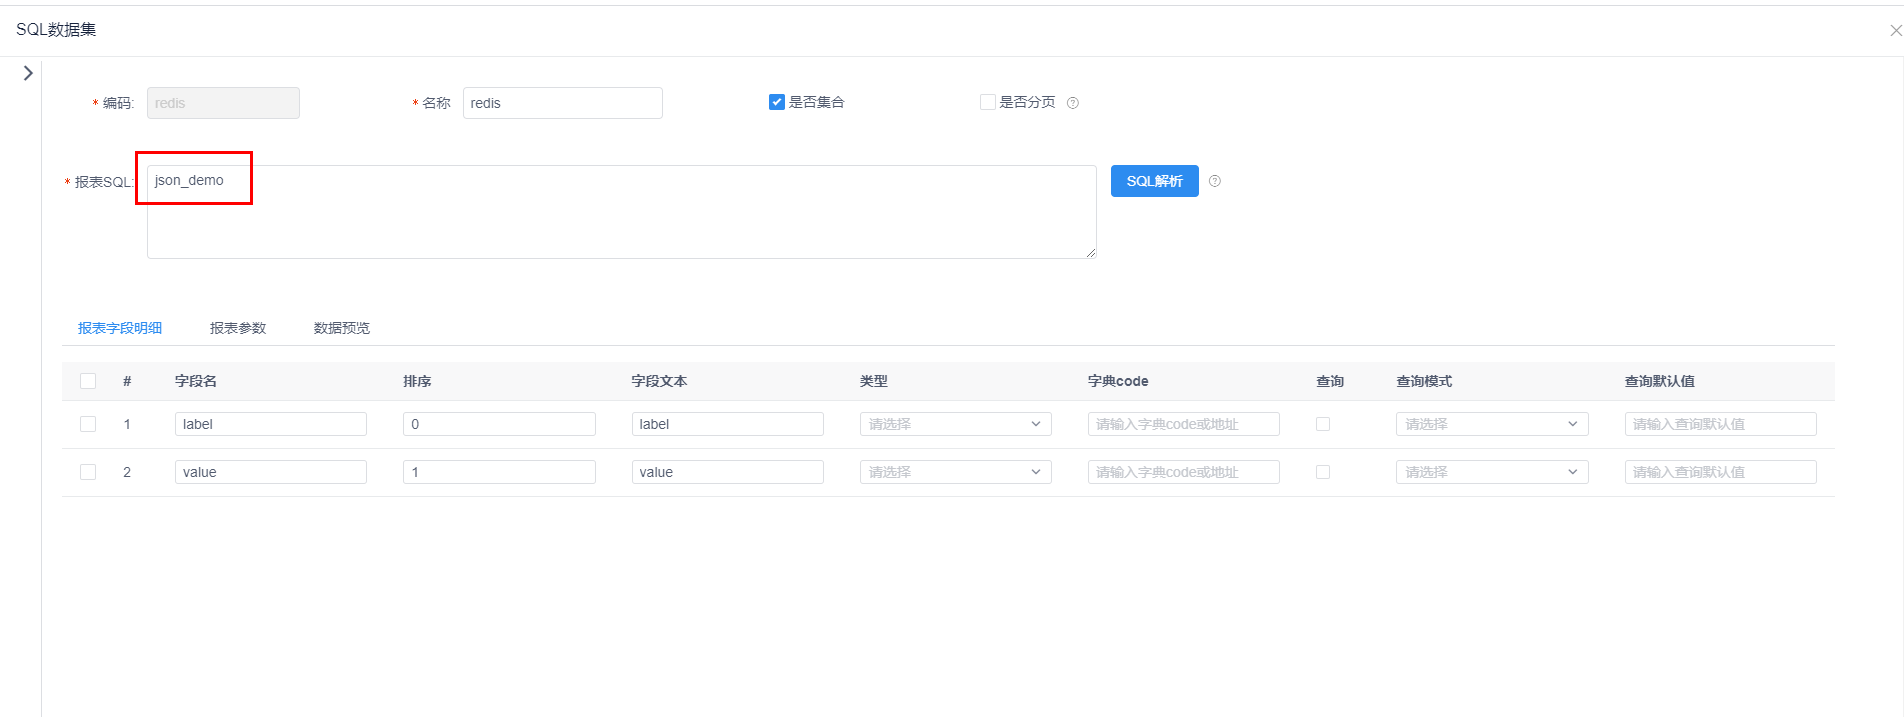1904x717 pixels.
Task: Focus 字典code input in value row
Action: coord(1184,472)
